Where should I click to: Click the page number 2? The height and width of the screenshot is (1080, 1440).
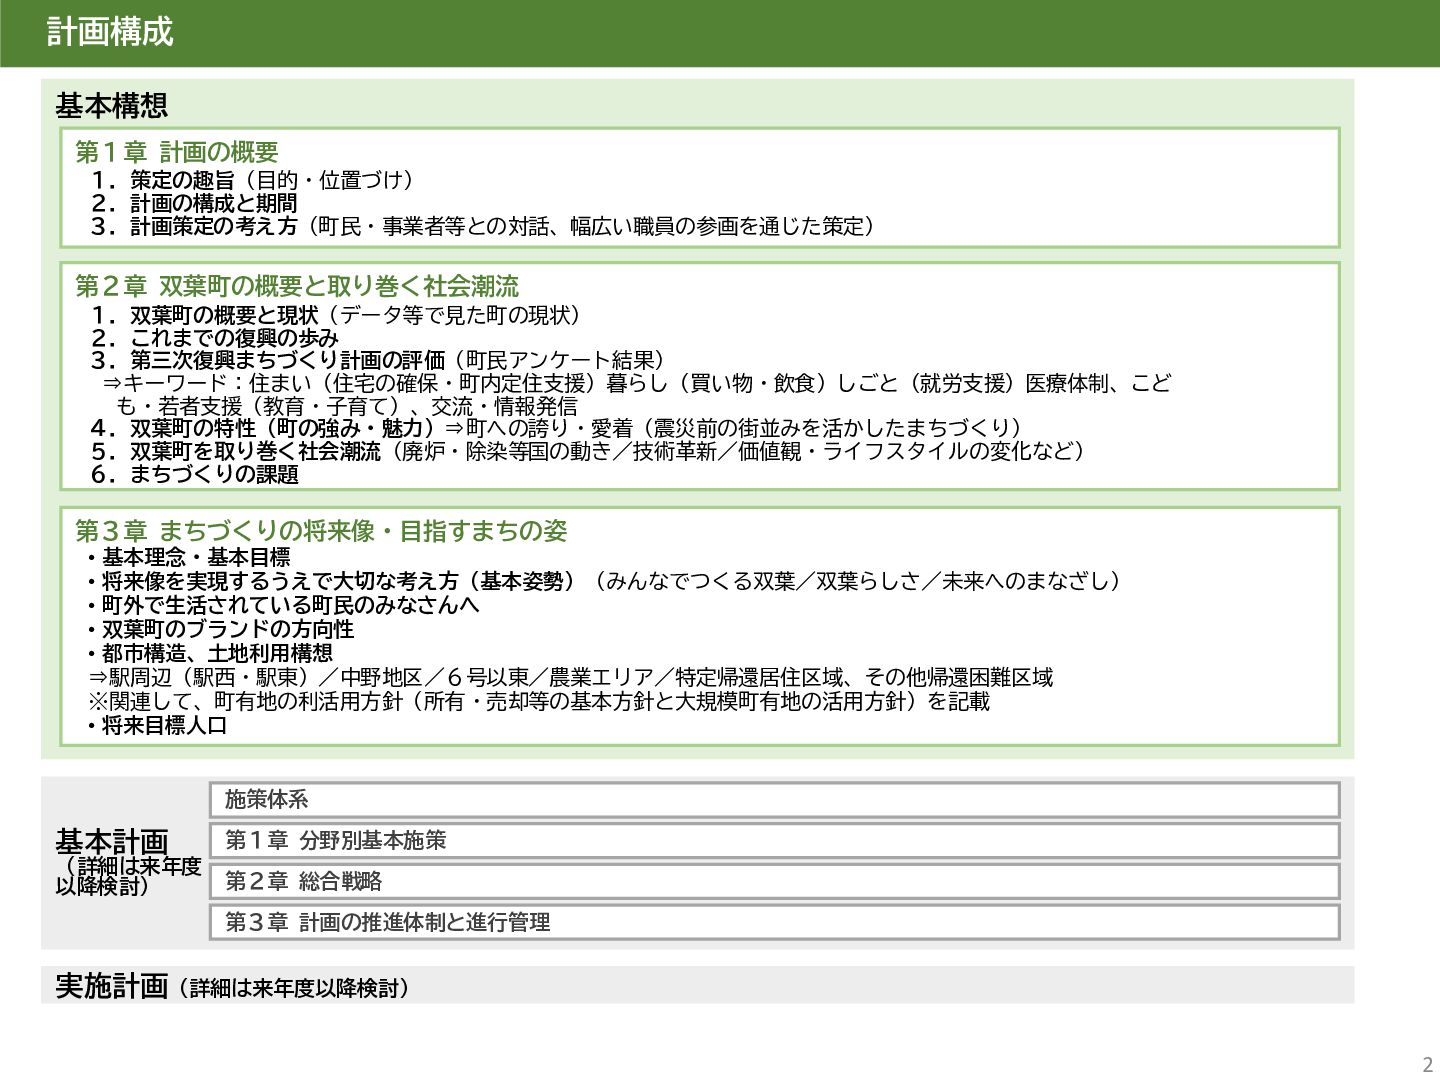coord(1427,1064)
